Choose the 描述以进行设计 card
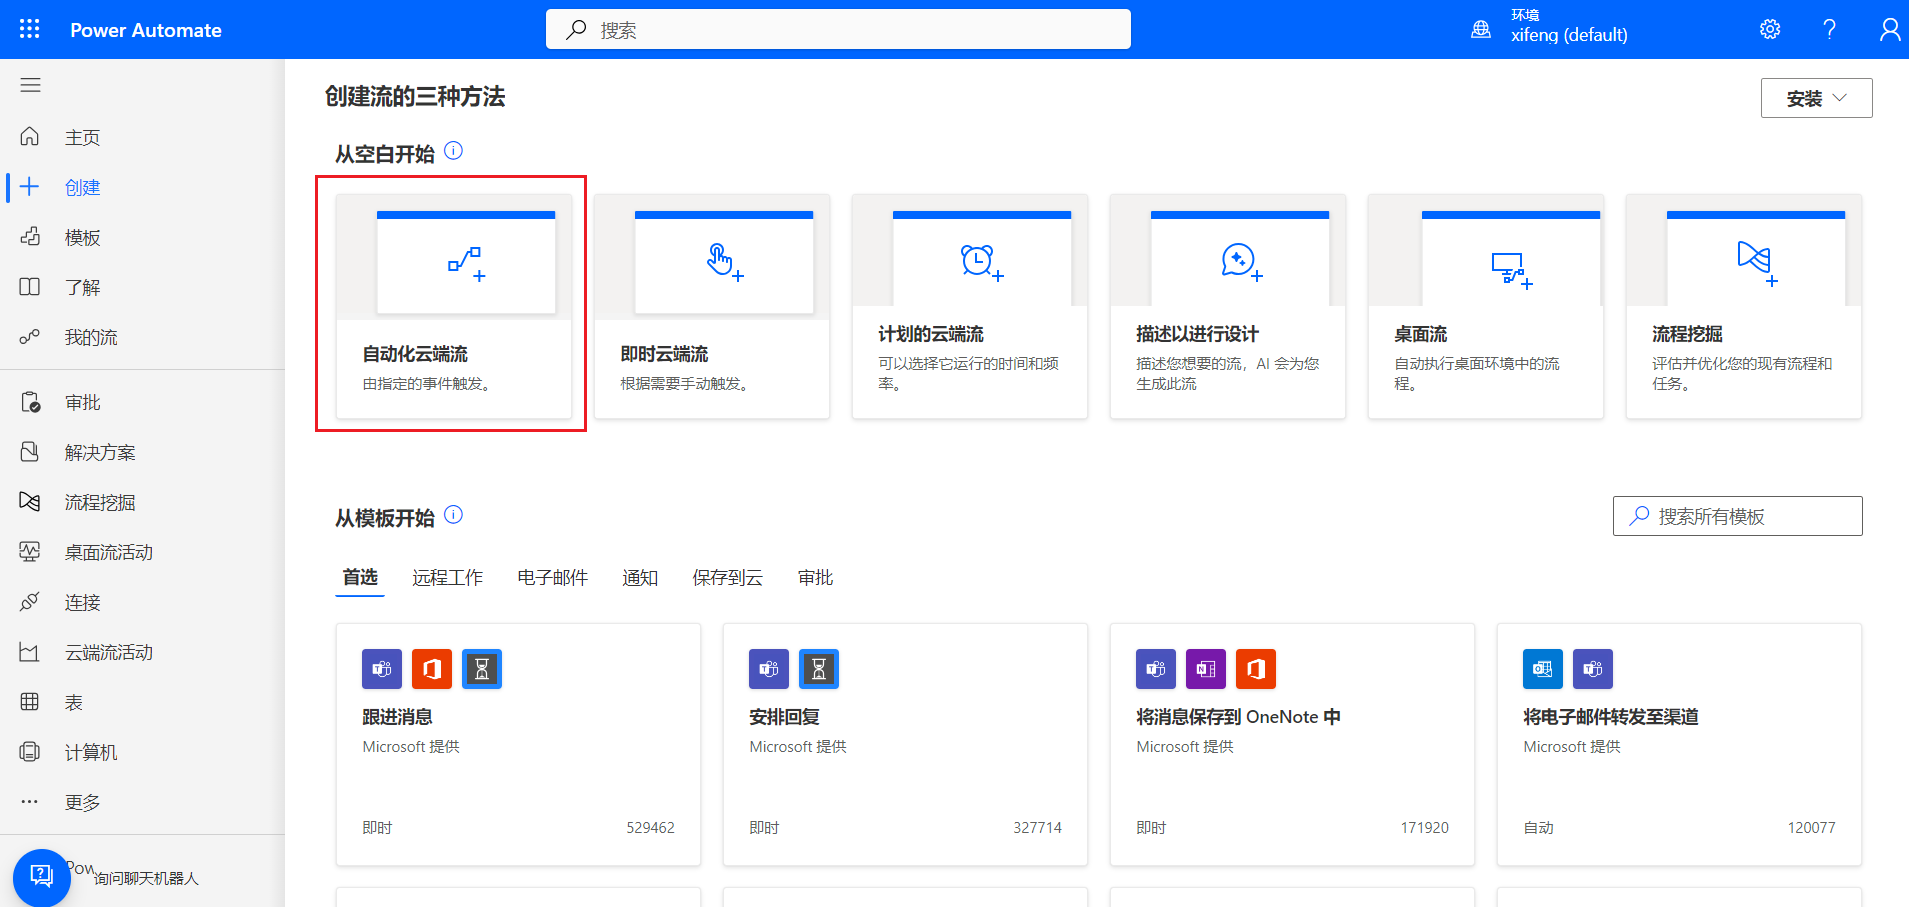Image resolution: width=1909 pixels, height=907 pixels. 1228,306
